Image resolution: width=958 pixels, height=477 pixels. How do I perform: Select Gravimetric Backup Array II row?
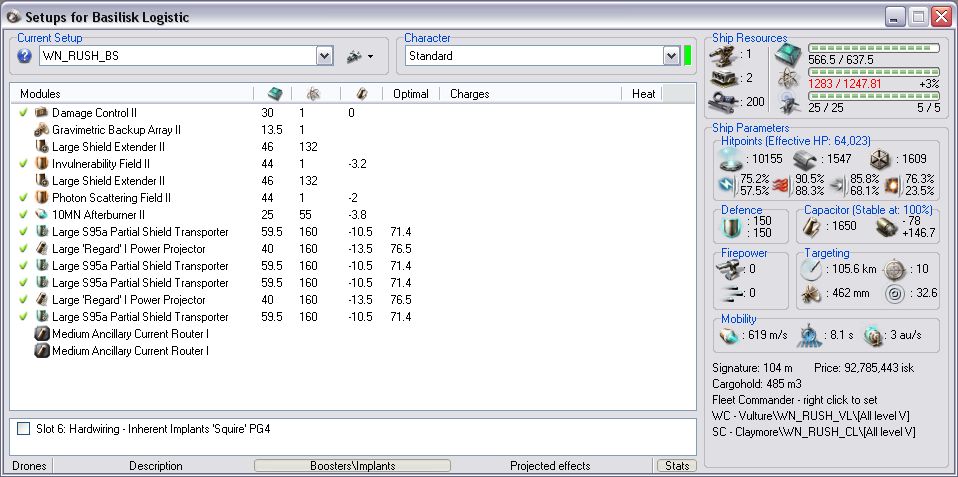(353, 129)
